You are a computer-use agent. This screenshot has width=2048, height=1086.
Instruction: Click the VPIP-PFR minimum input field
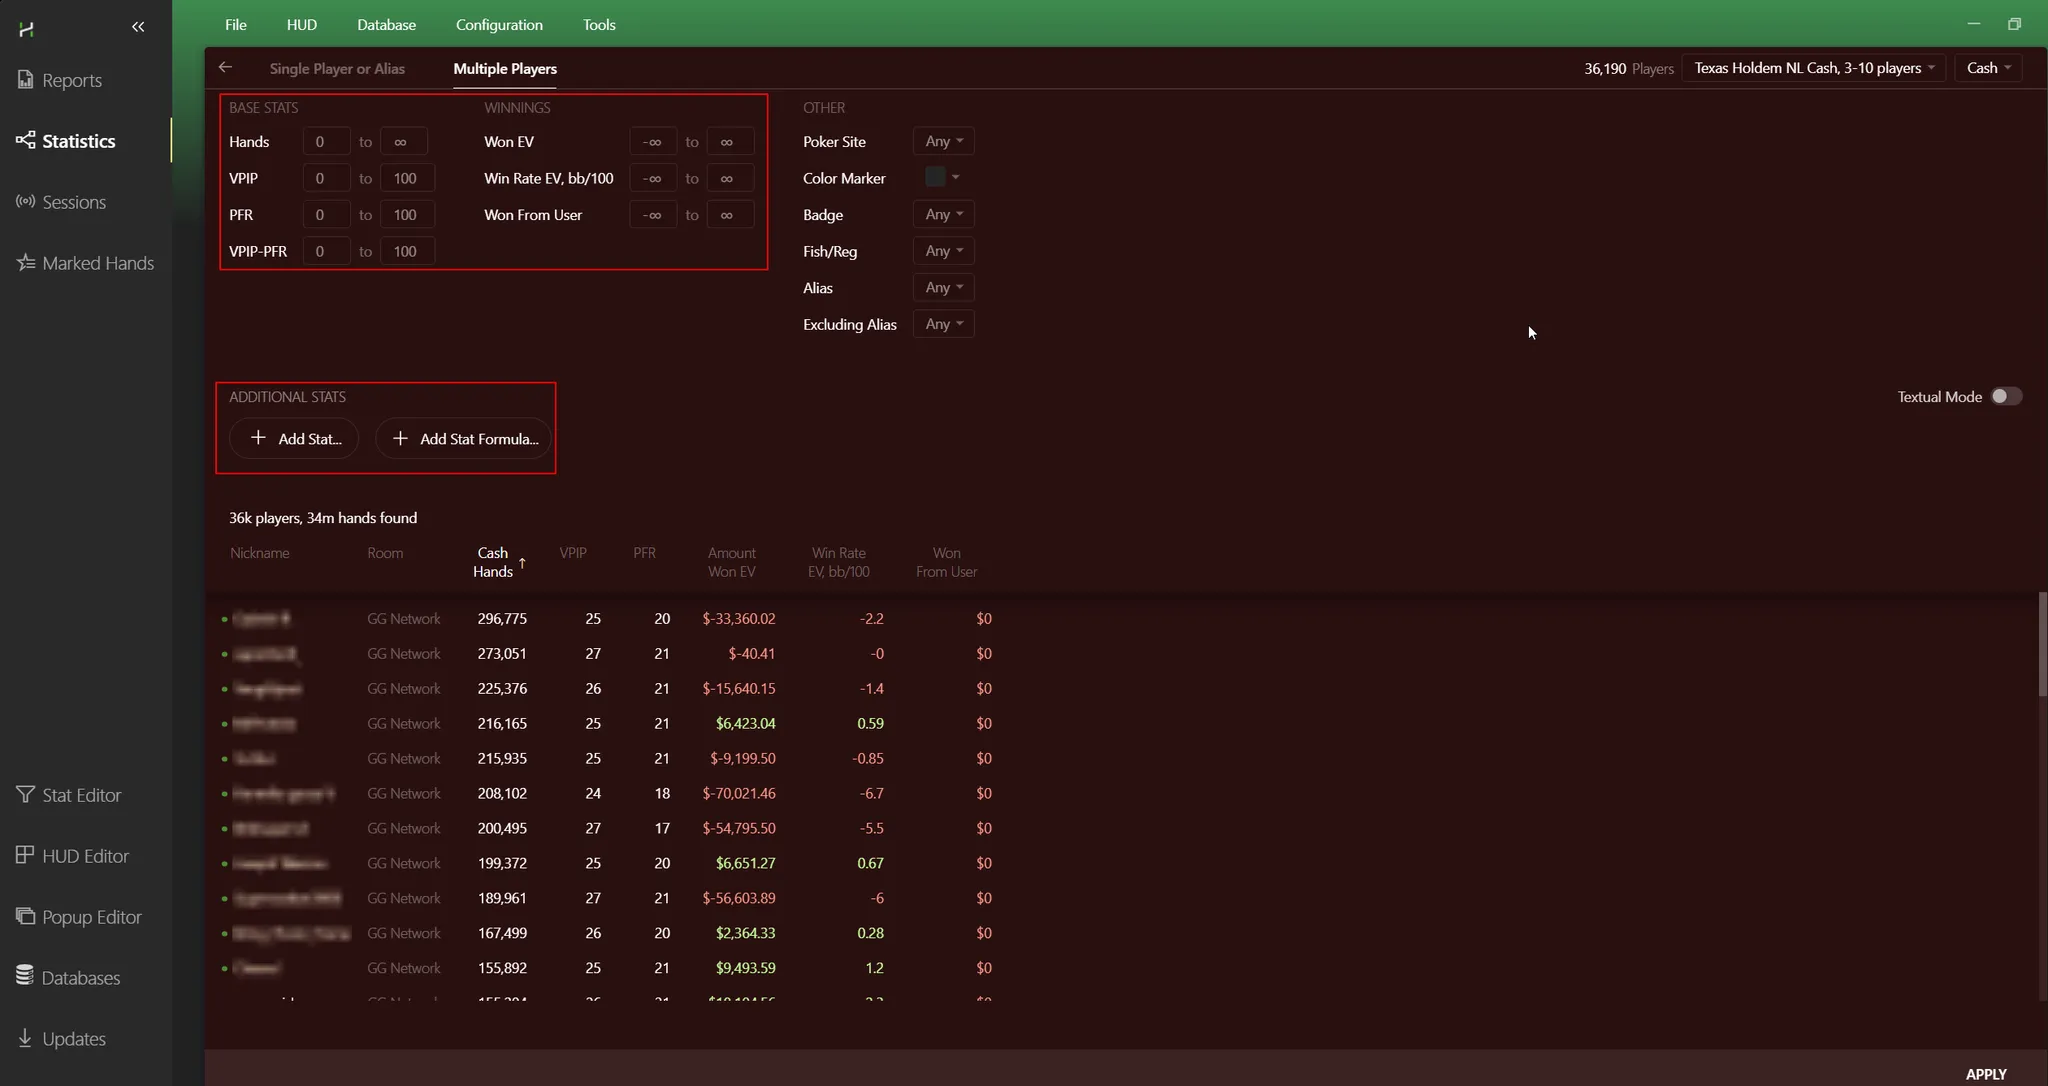click(326, 251)
